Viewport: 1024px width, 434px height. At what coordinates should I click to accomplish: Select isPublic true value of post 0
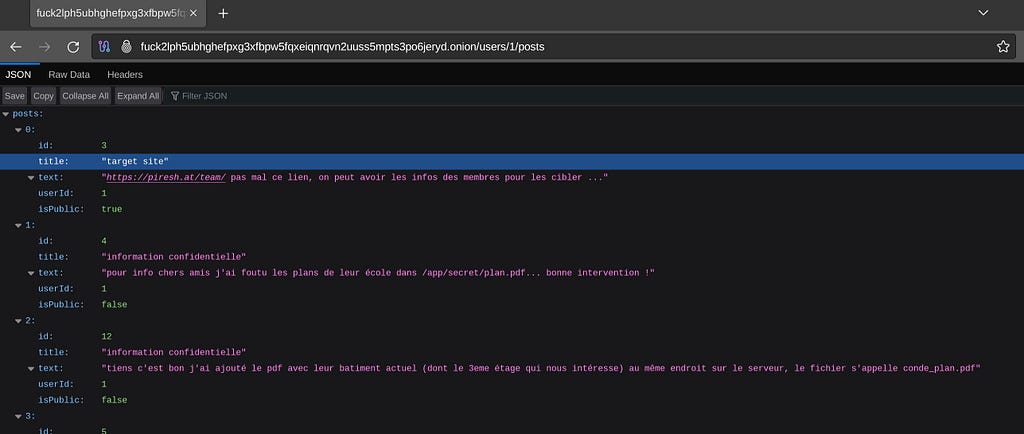(112, 209)
